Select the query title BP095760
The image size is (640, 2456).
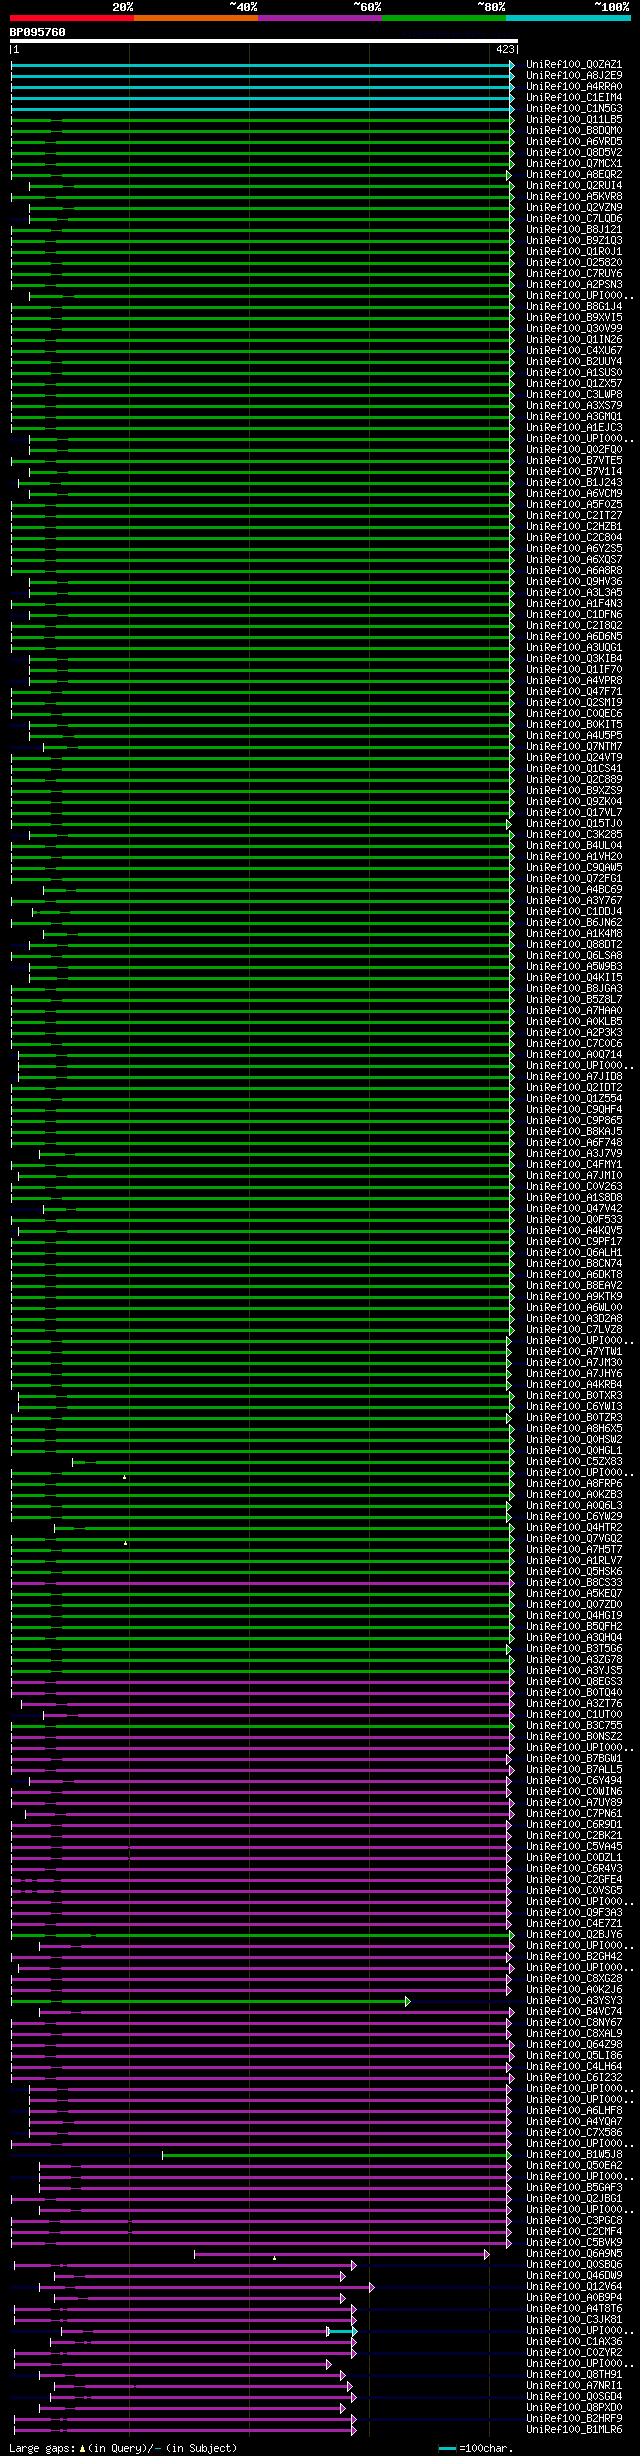tap(38, 32)
